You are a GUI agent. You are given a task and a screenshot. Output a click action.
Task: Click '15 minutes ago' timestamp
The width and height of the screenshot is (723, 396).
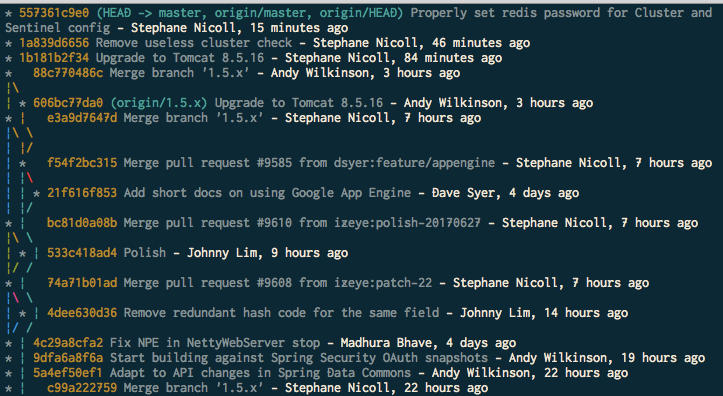299,28
